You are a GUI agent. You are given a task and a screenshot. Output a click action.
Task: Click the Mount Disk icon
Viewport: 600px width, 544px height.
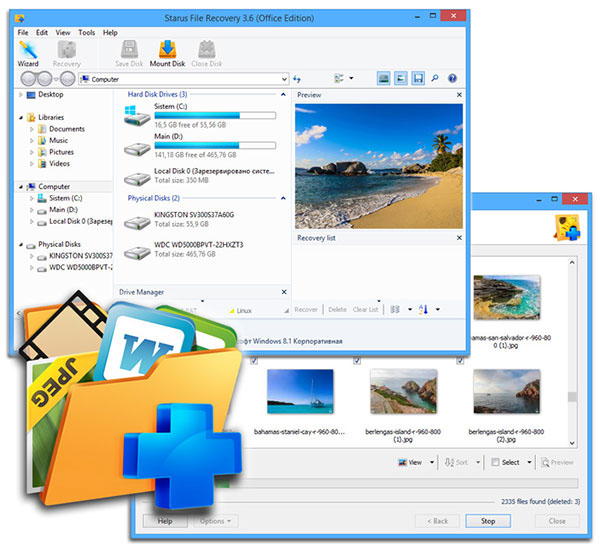pos(167,54)
